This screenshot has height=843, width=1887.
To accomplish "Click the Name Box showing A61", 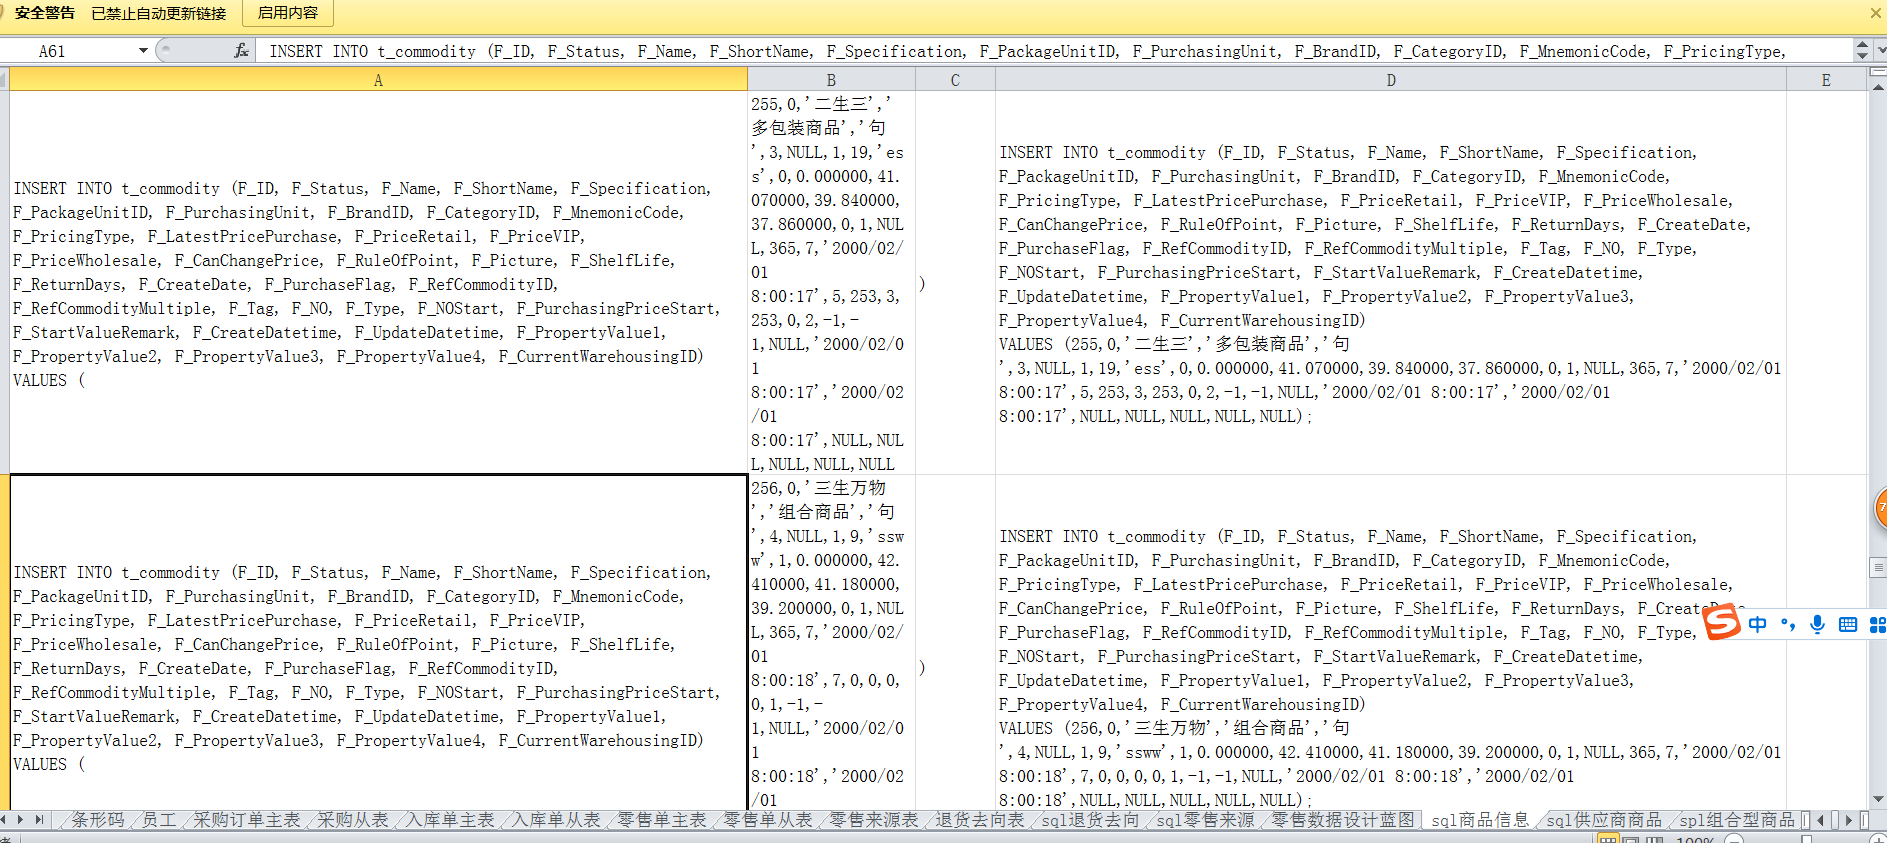I will click(68, 50).
